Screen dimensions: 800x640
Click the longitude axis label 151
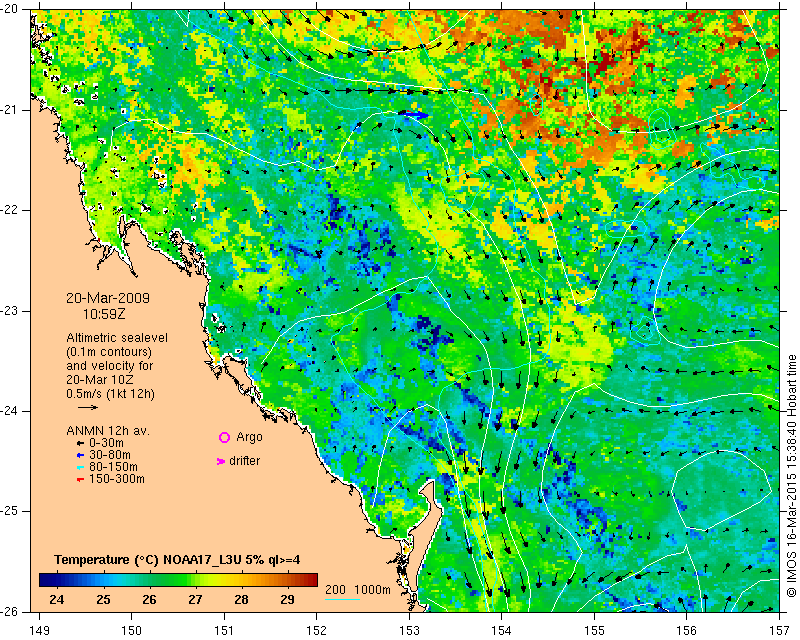pos(224,631)
